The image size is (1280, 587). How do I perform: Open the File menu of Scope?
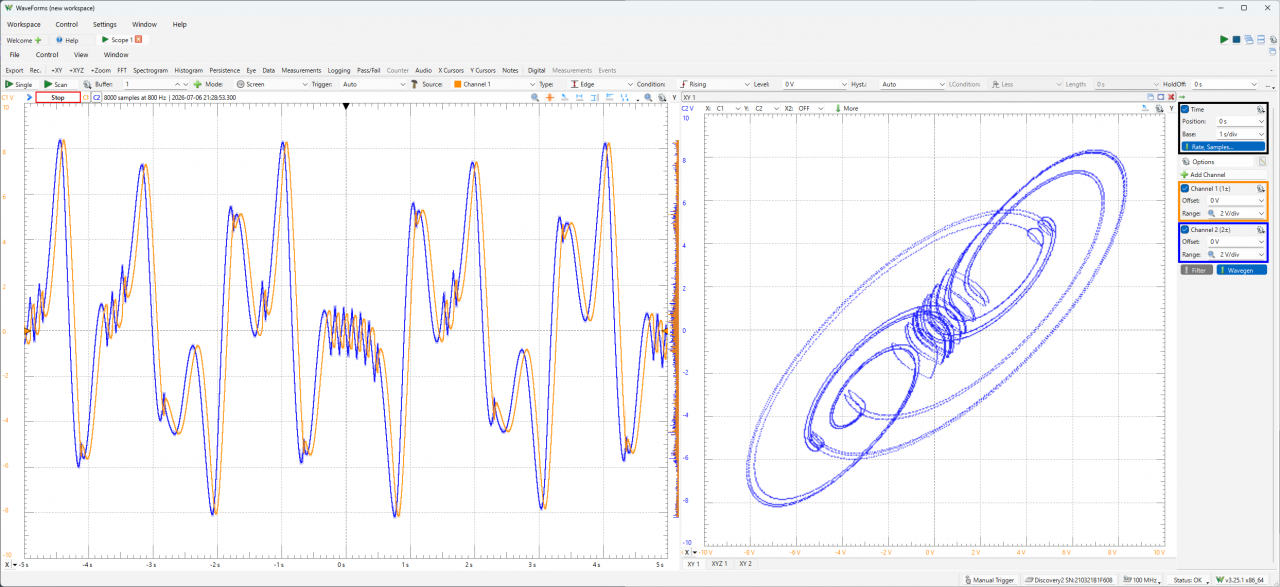pyautogui.click(x=14, y=55)
